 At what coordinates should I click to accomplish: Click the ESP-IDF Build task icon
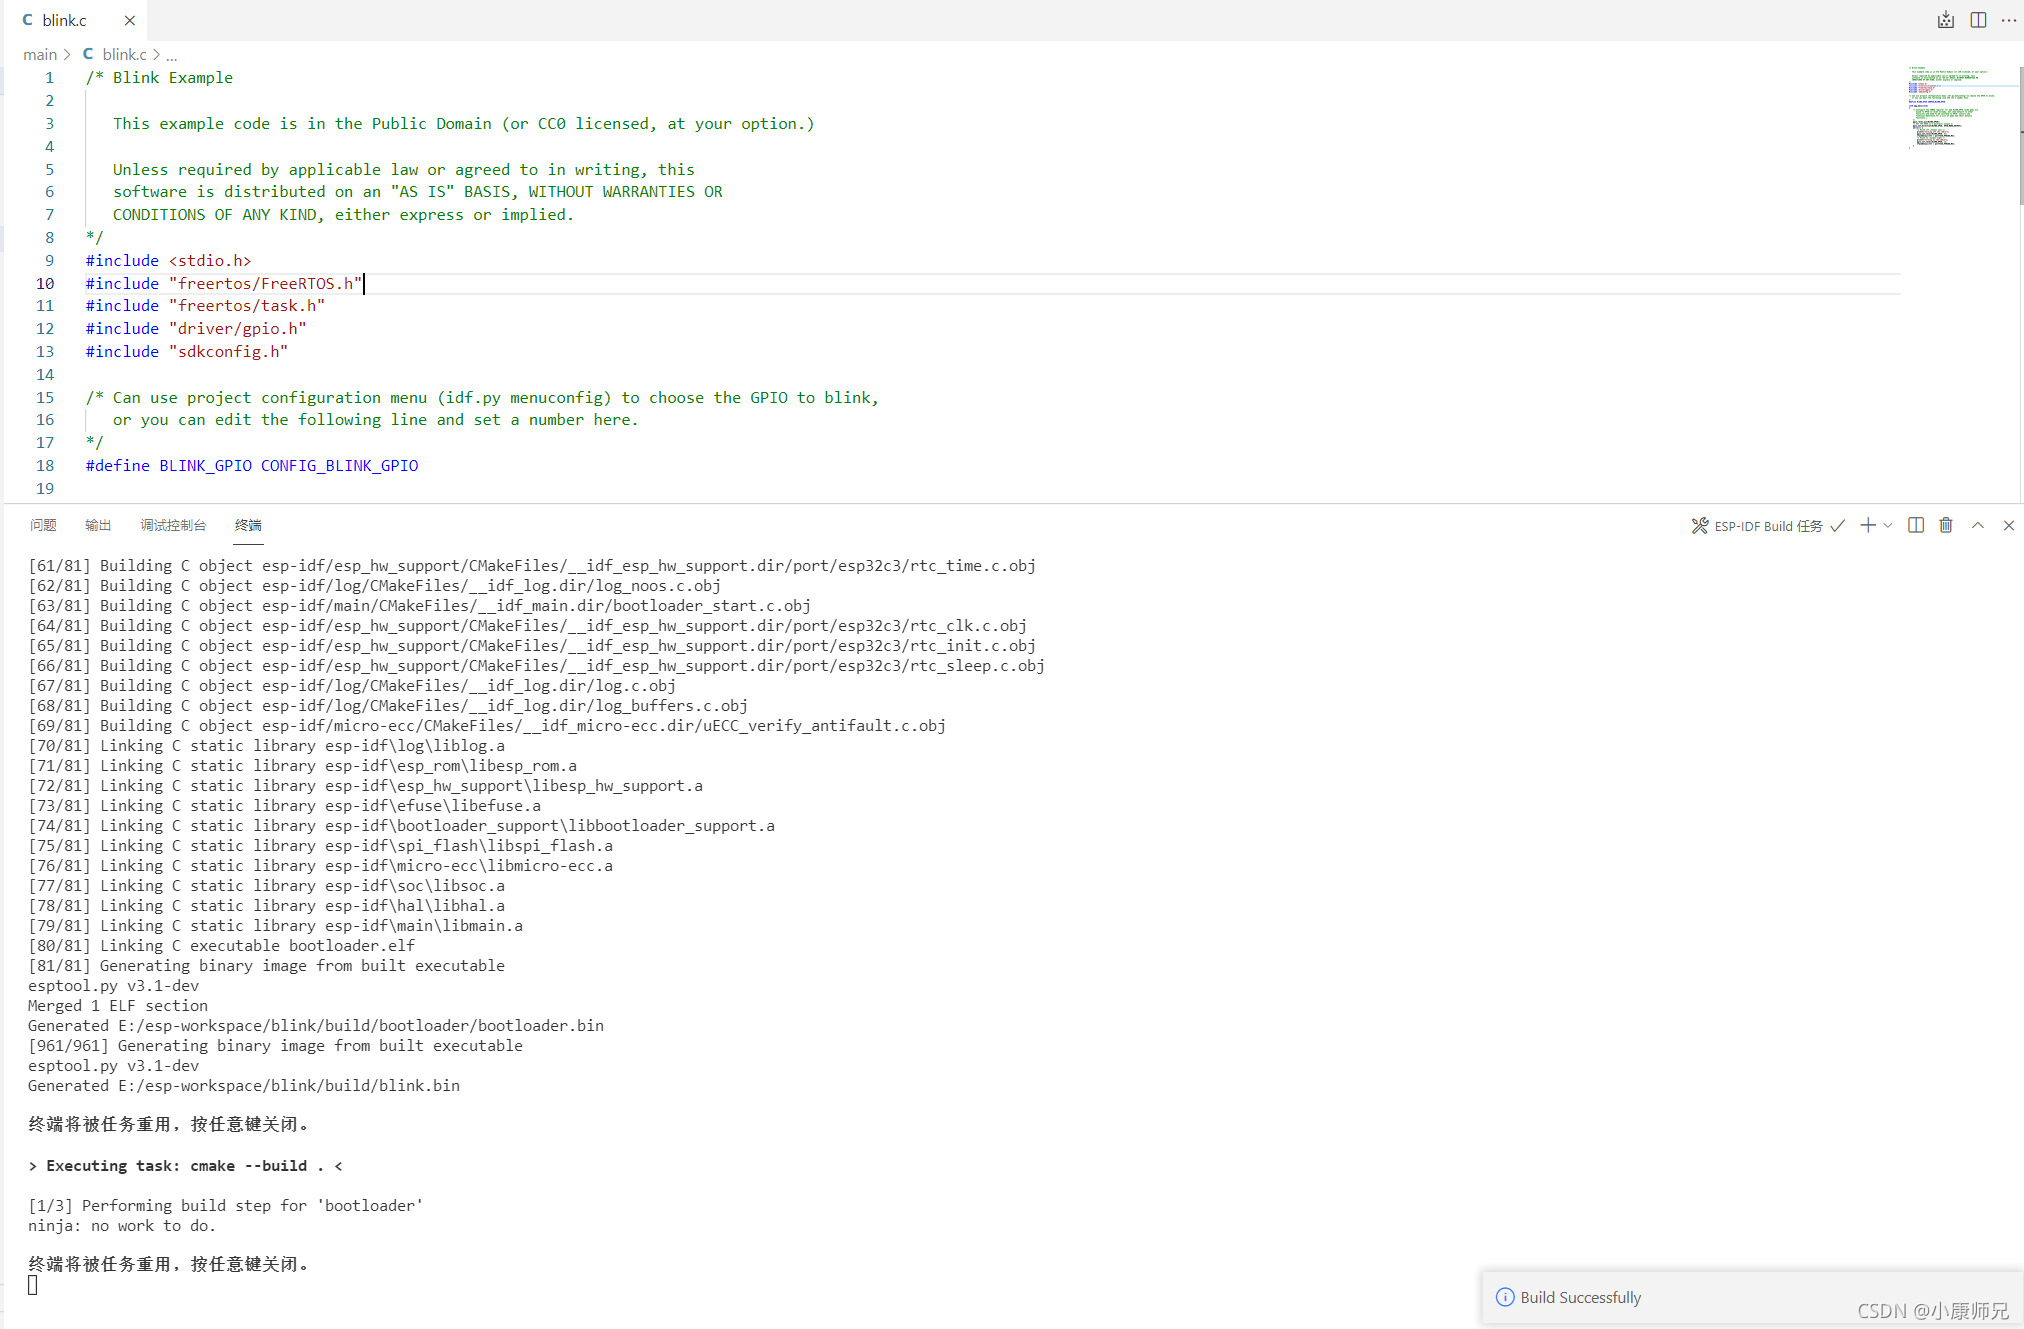pos(1702,525)
